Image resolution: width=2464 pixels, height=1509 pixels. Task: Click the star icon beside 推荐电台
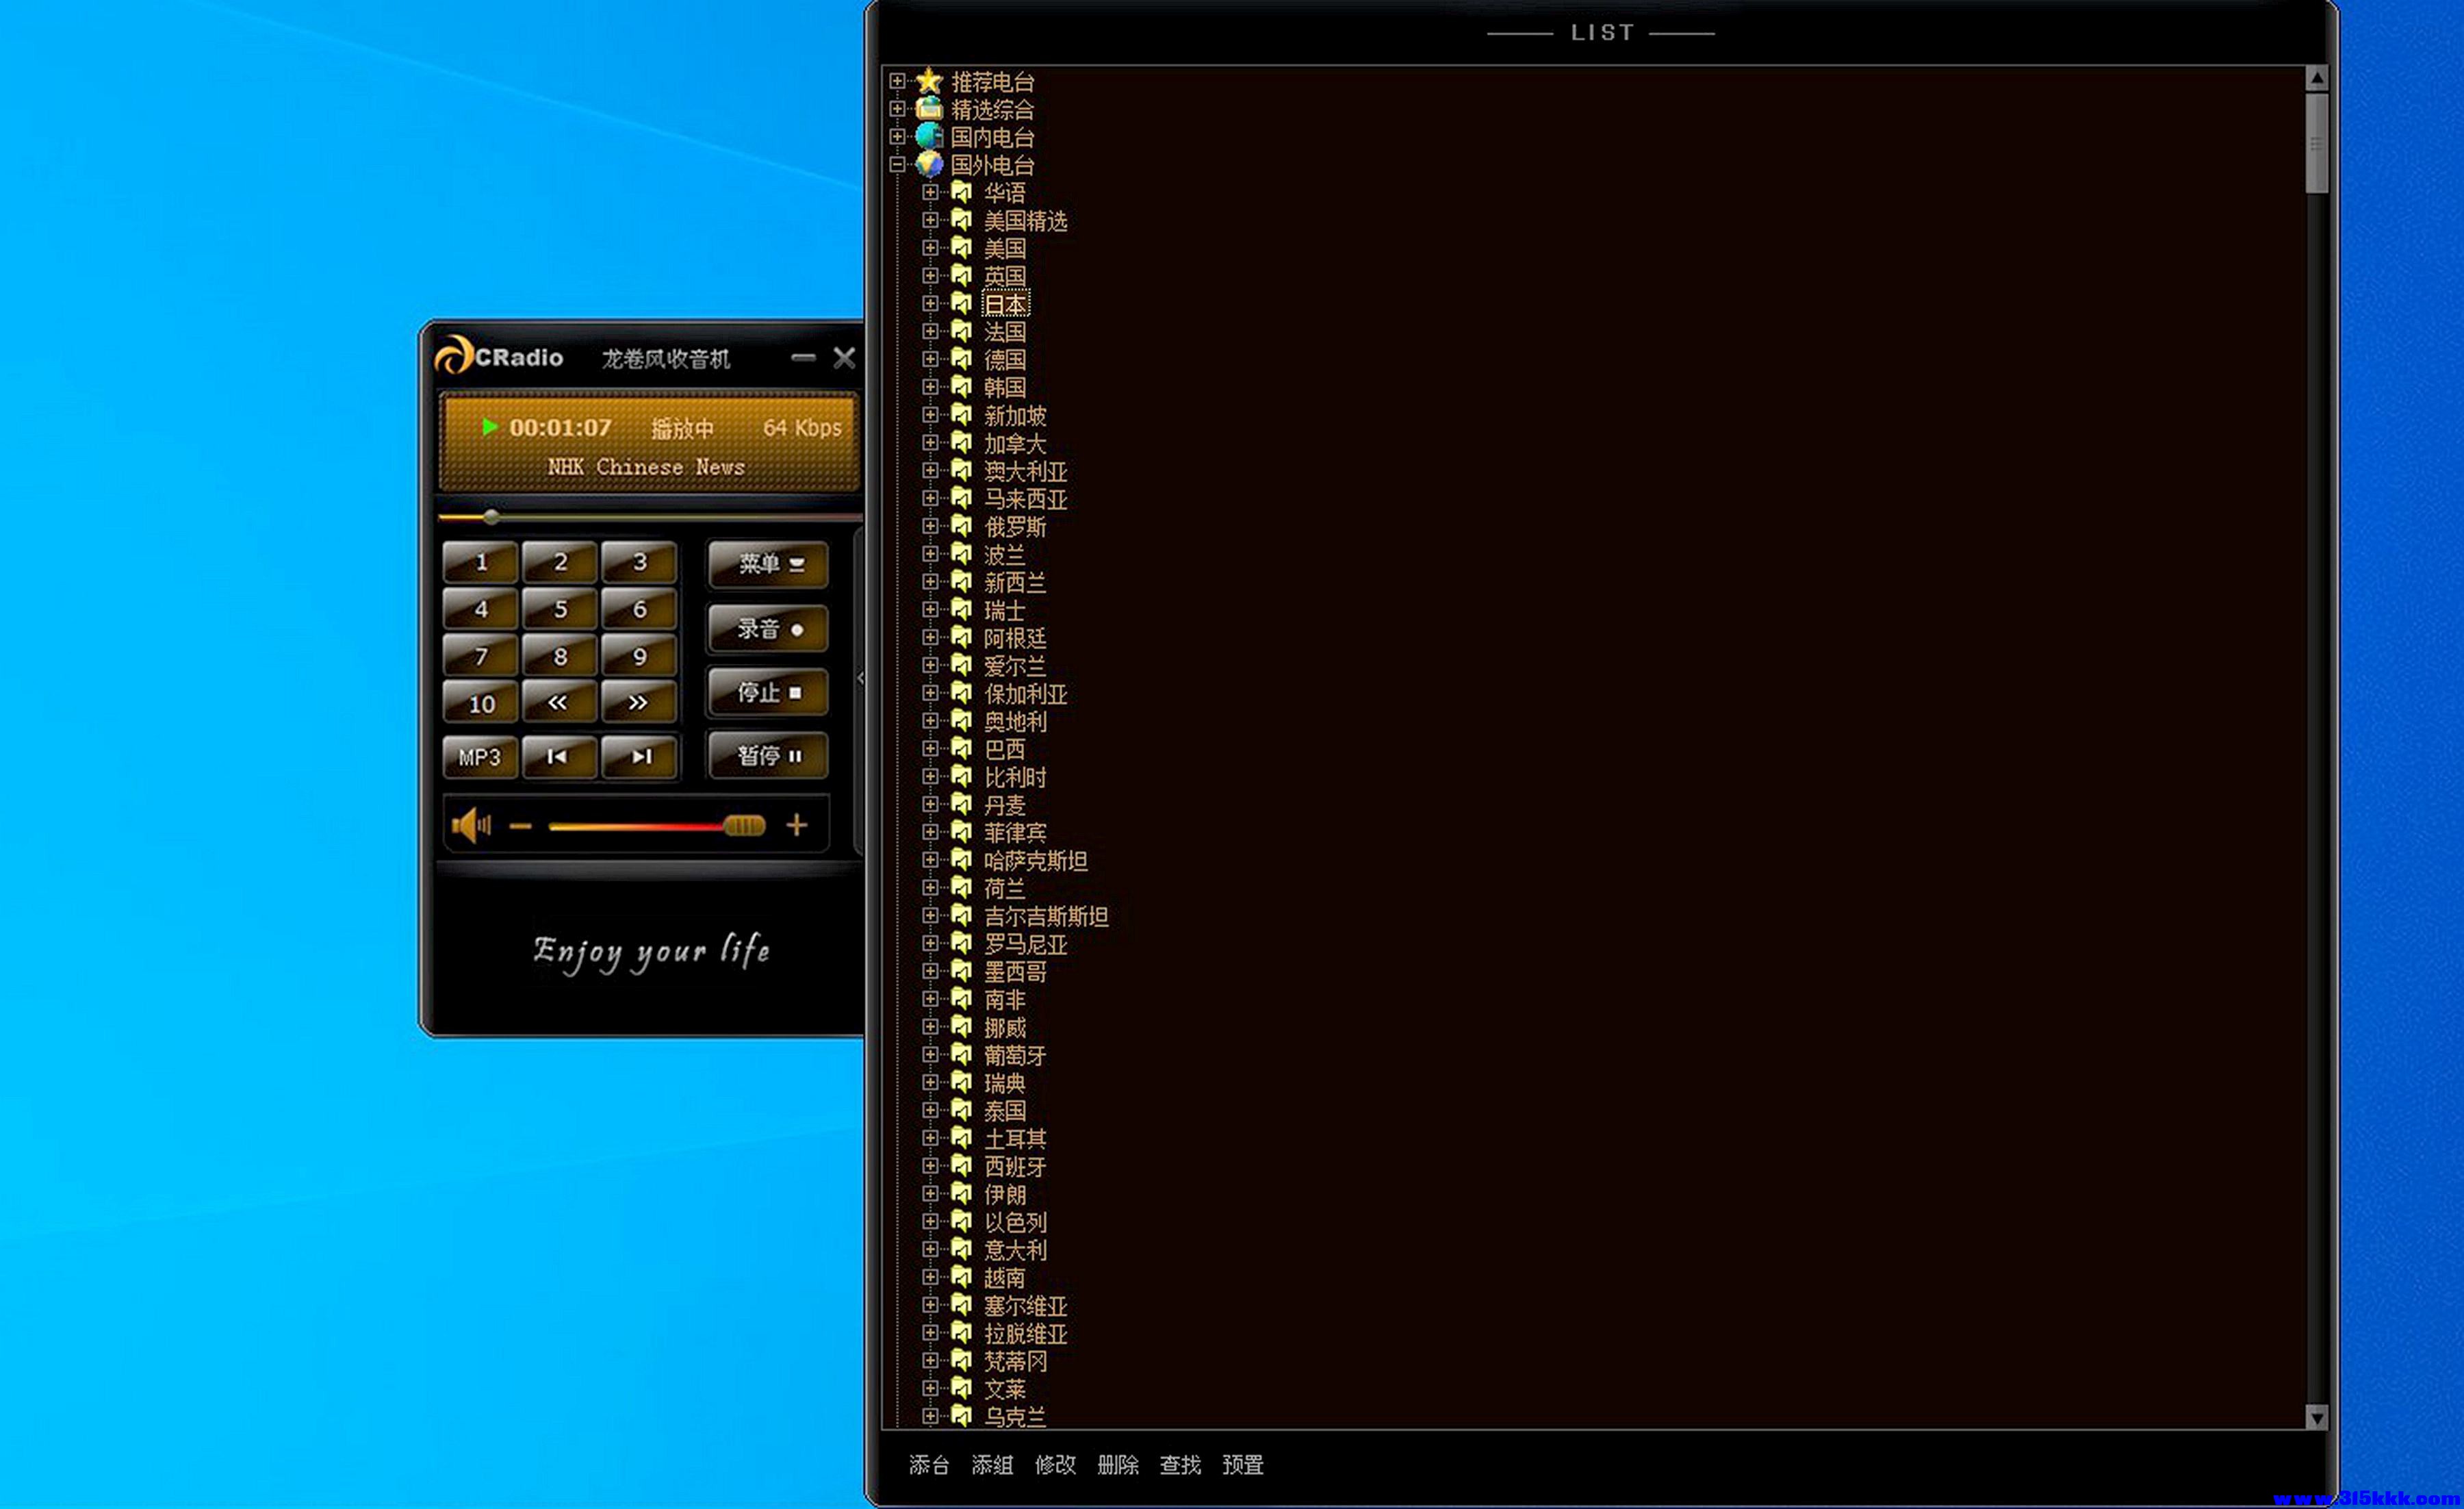point(929,80)
